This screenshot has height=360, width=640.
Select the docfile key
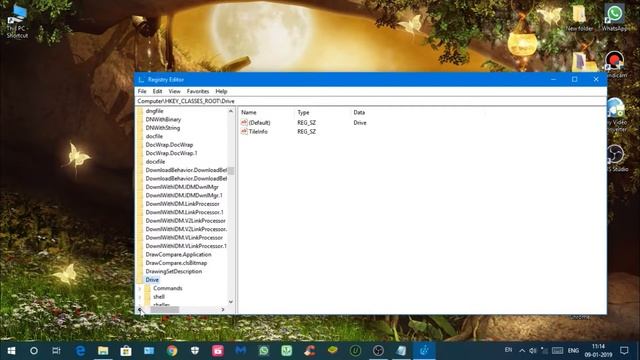click(154, 136)
